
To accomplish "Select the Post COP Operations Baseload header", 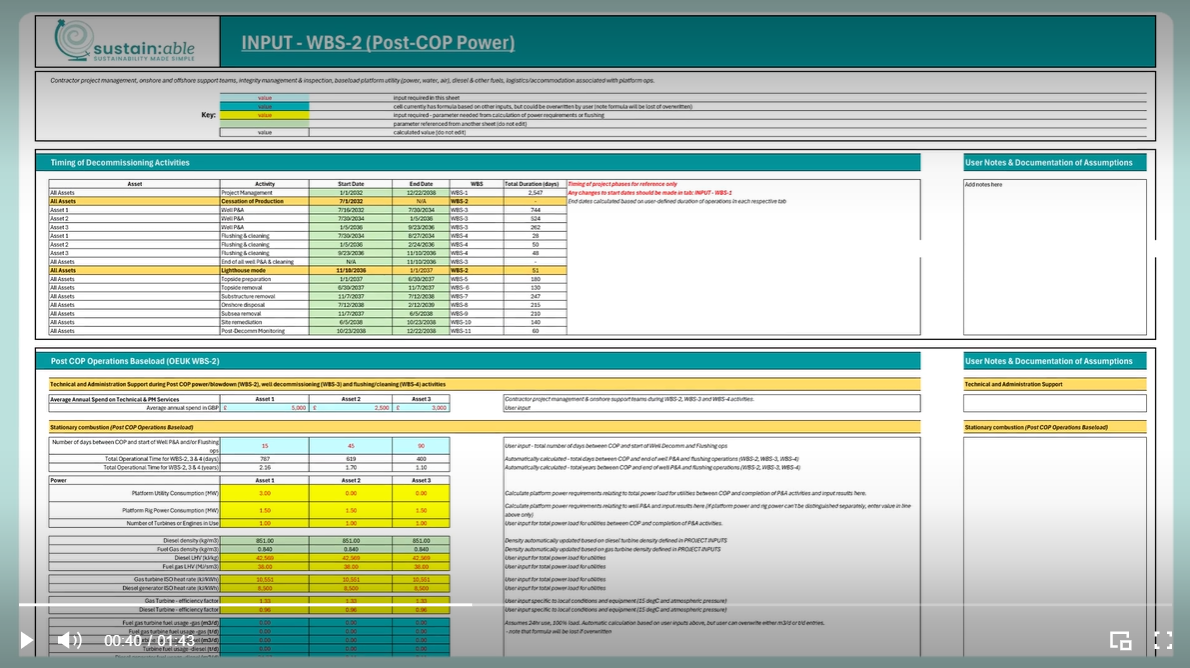I will (478, 361).
